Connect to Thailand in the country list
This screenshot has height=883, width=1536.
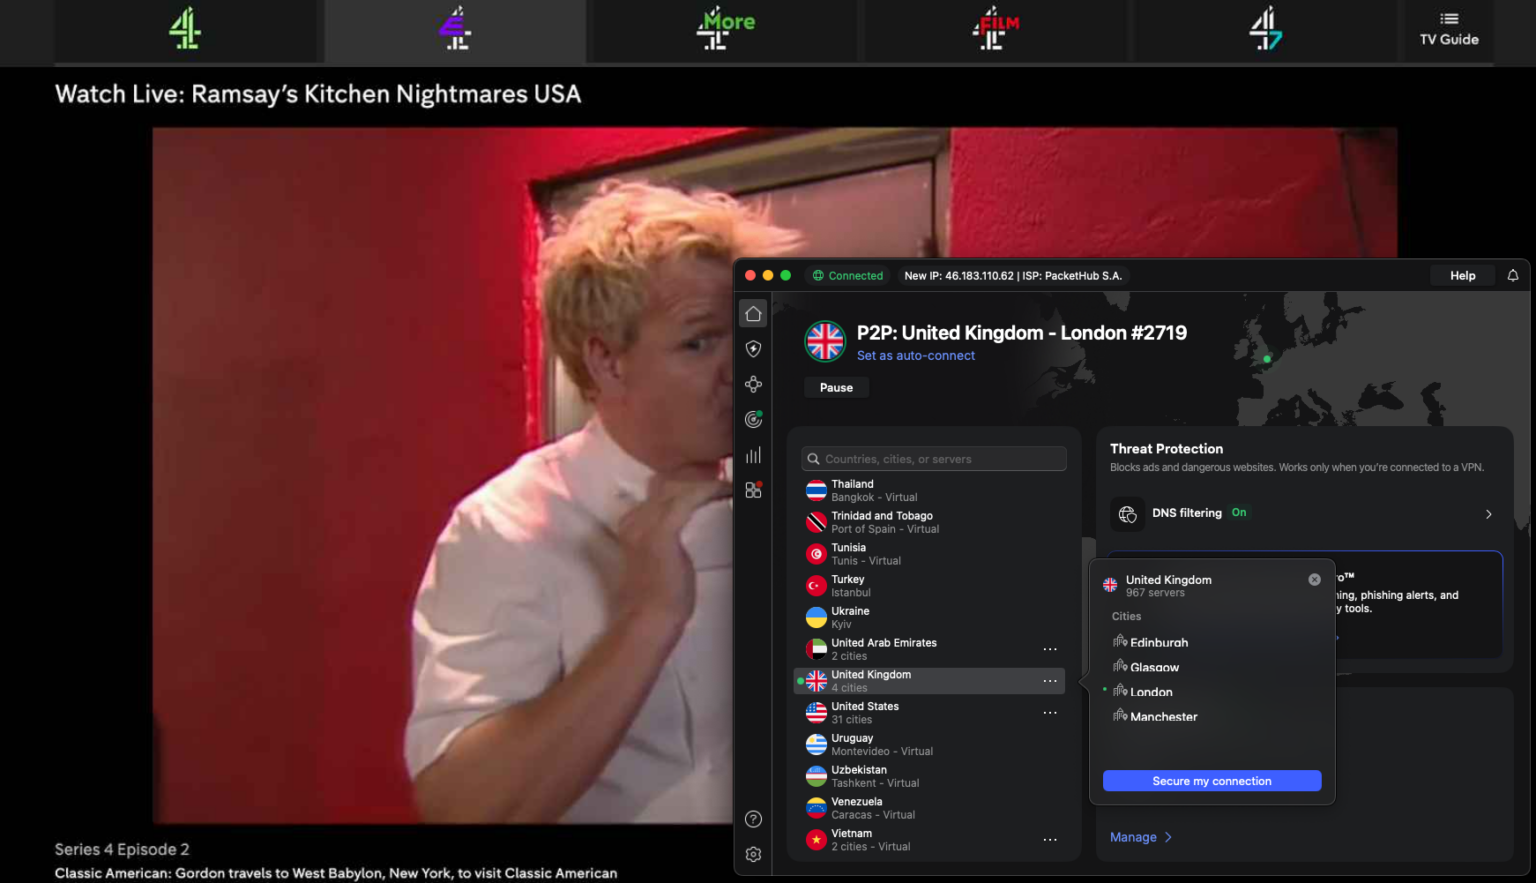(930, 491)
